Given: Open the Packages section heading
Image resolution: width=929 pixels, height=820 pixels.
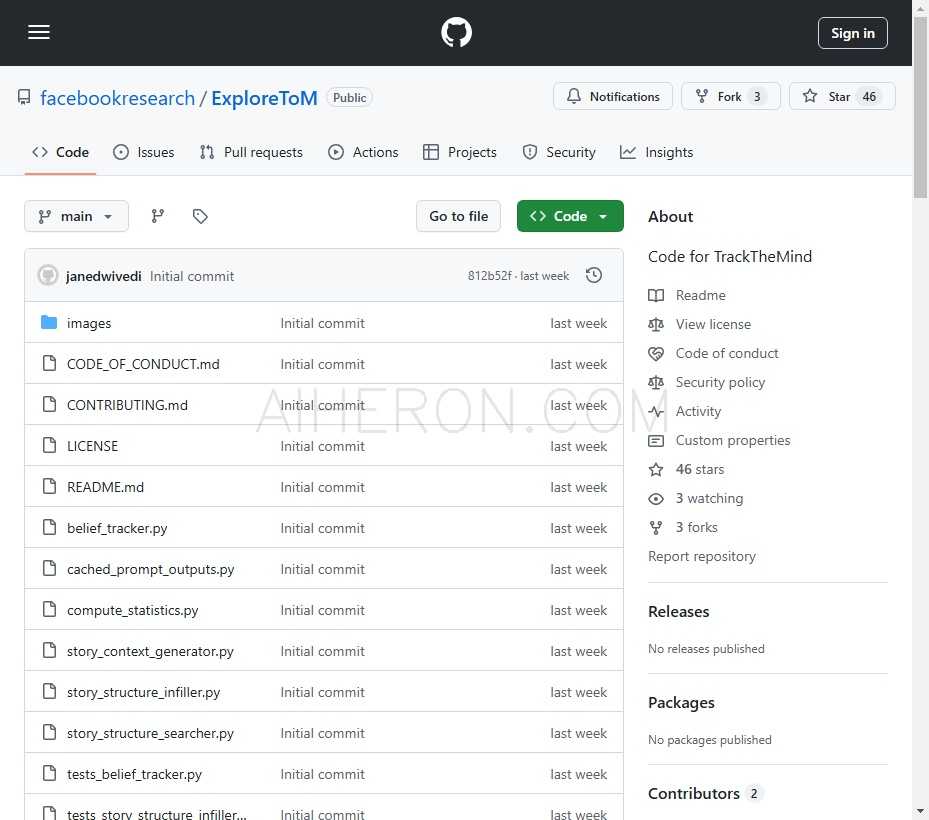Looking at the screenshot, I should 681,703.
